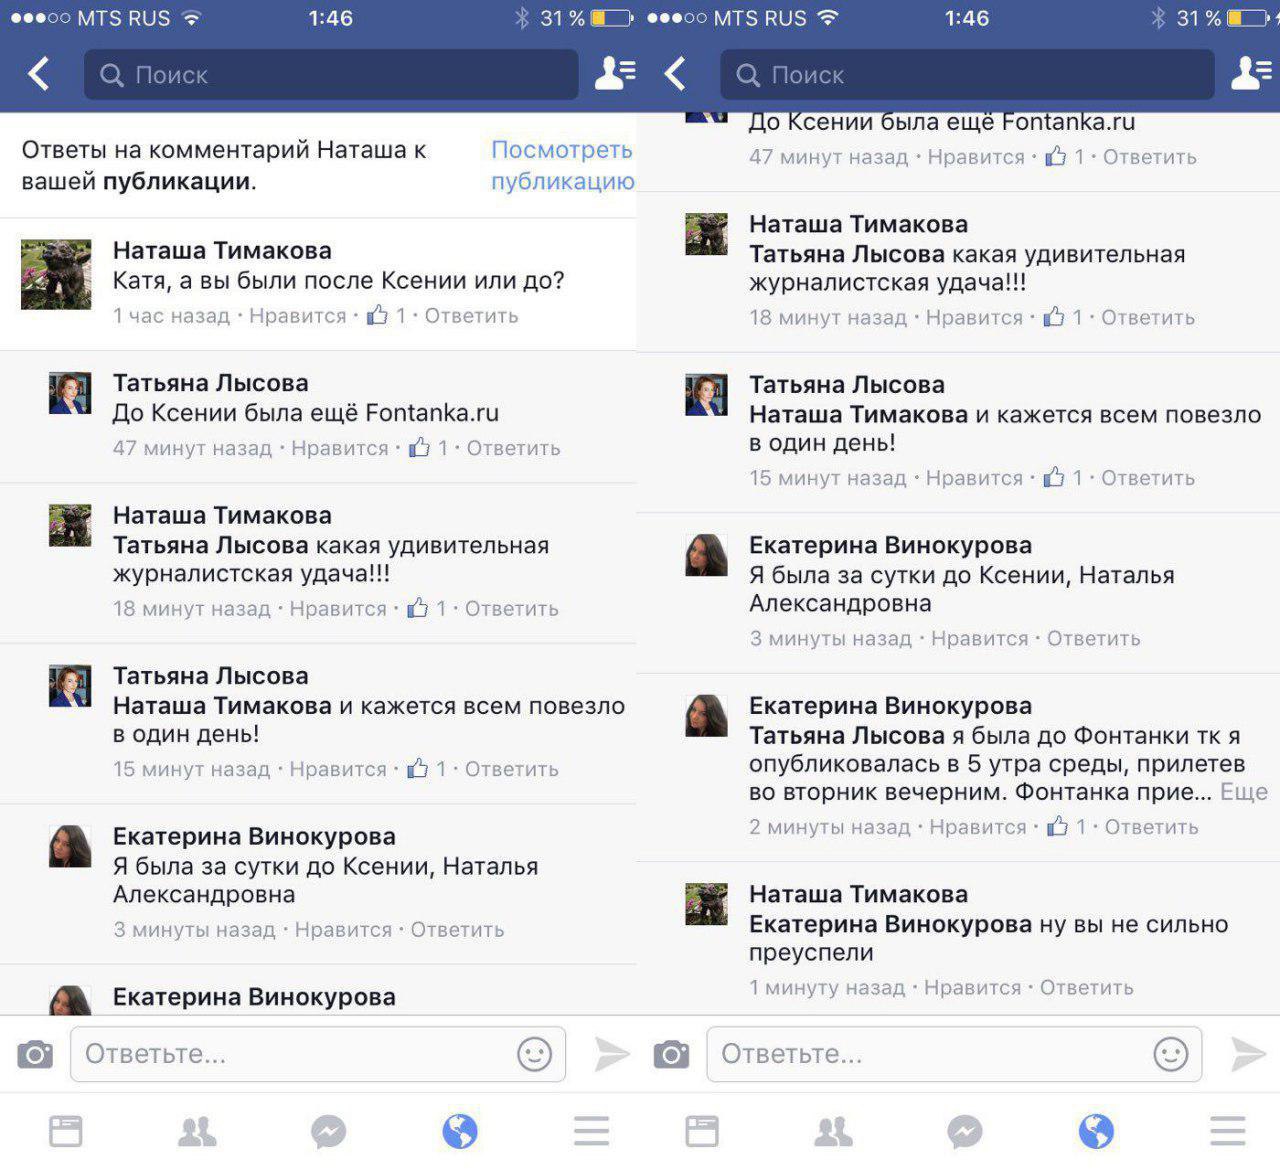This screenshot has width=1280, height=1170.
Task: Like Екатерина Винокурова's comment from 3 минуты назад, left screen
Action: point(343,930)
